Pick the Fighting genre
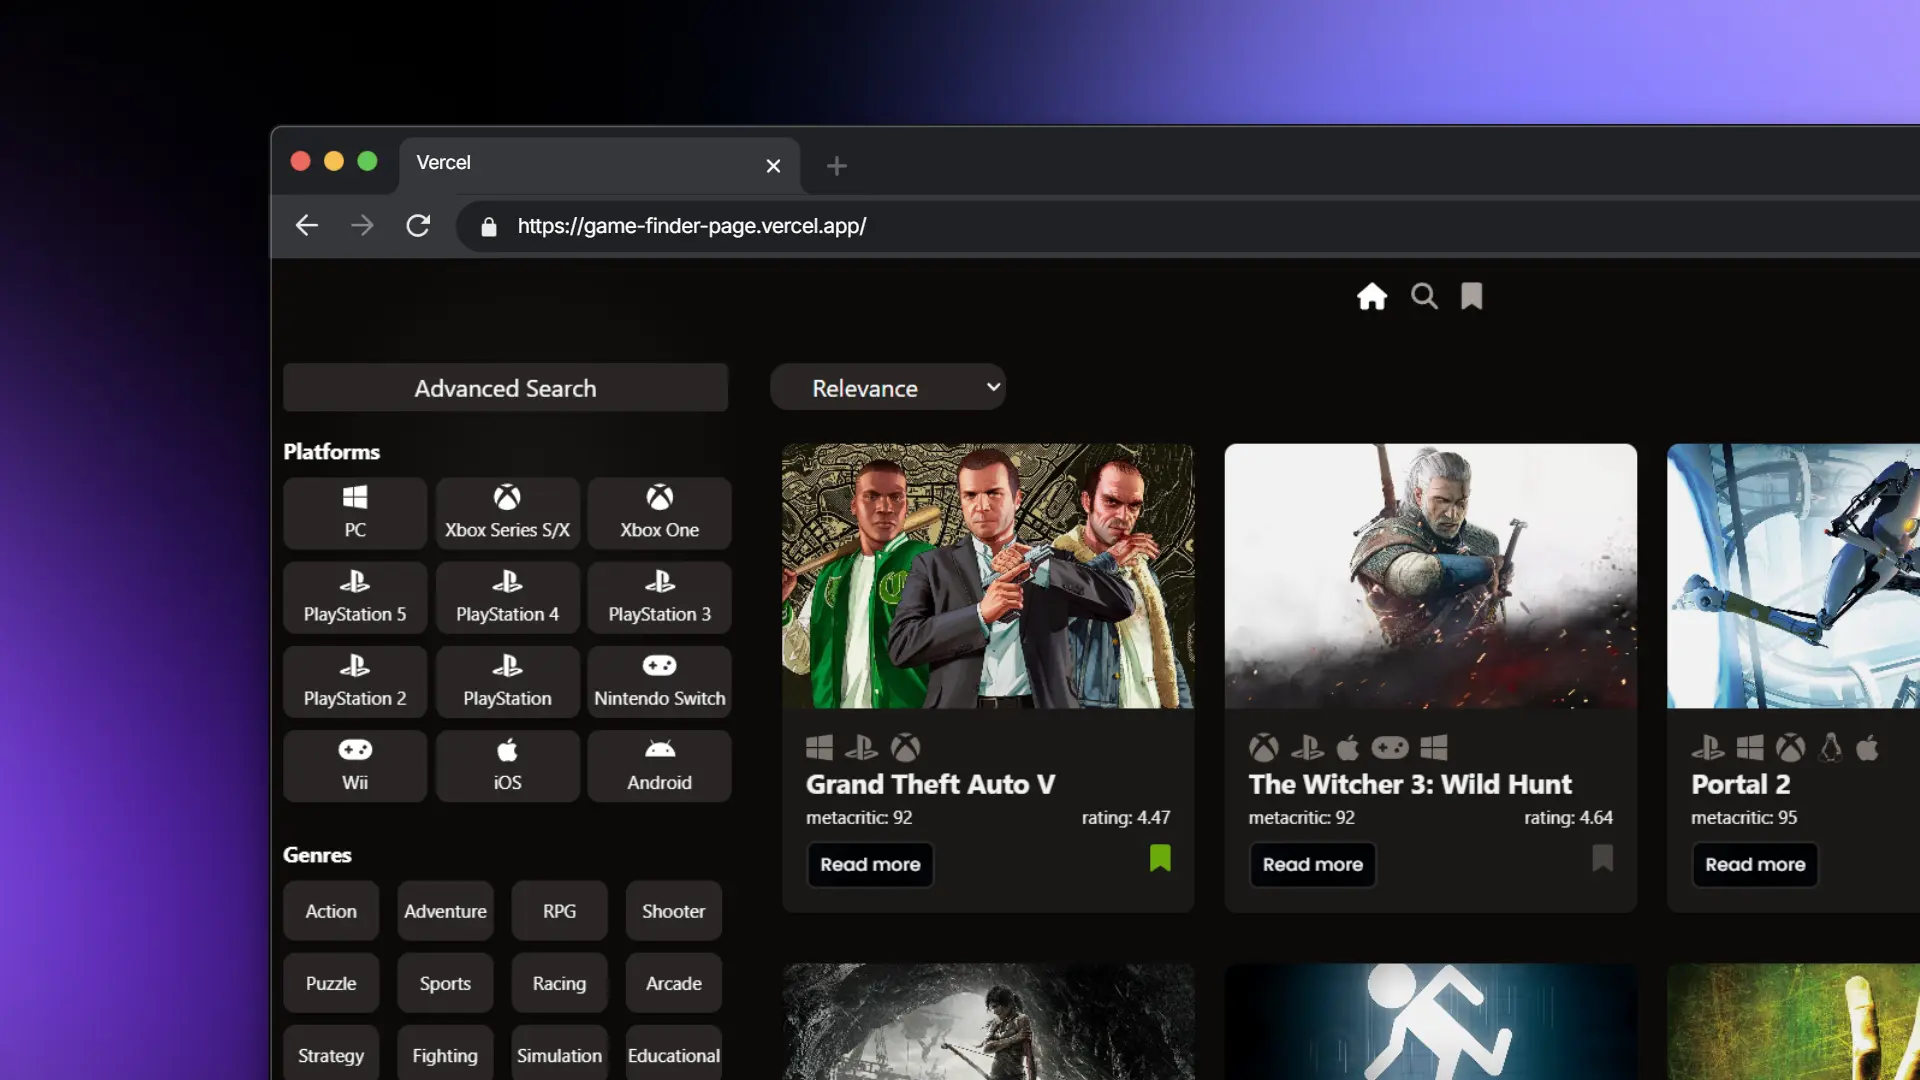The height and width of the screenshot is (1080, 1920). point(445,1054)
